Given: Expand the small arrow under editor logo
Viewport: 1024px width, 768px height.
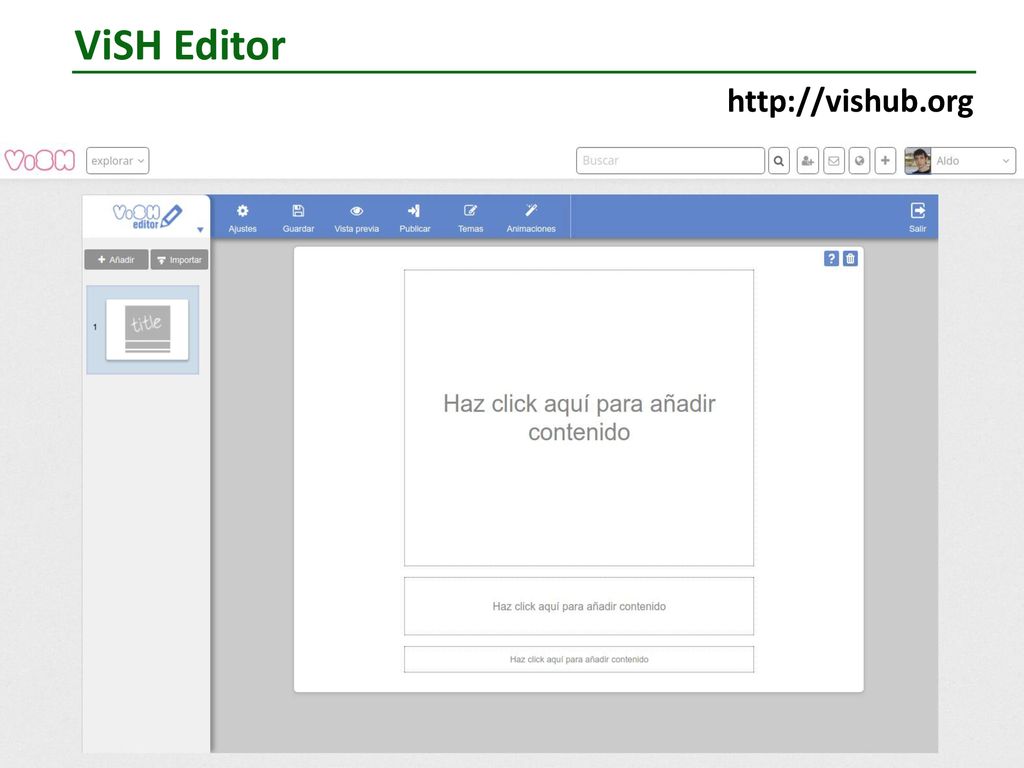Looking at the screenshot, I should [x=200, y=230].
